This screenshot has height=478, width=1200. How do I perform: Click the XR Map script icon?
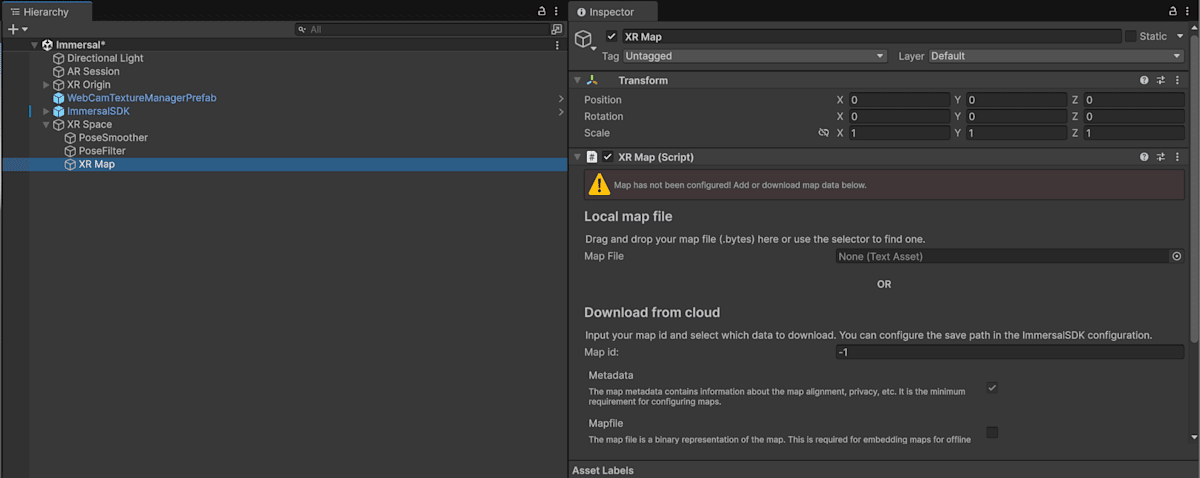coord(592,157)
